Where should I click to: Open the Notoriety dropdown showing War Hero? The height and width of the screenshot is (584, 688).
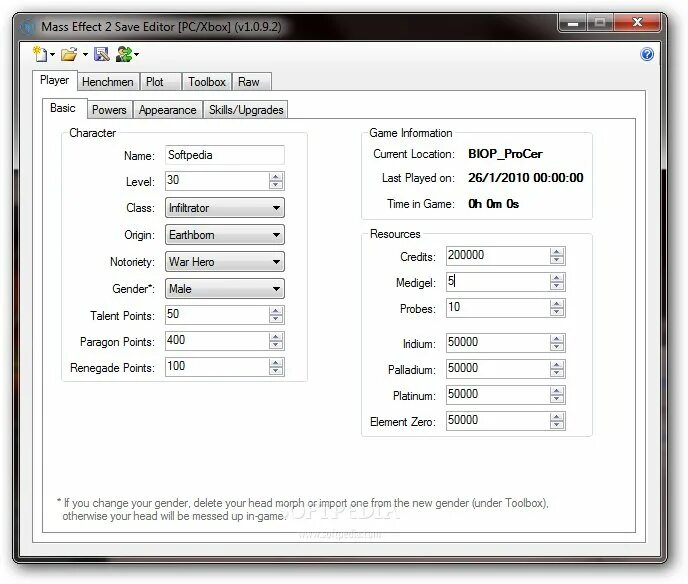point(225,262)
